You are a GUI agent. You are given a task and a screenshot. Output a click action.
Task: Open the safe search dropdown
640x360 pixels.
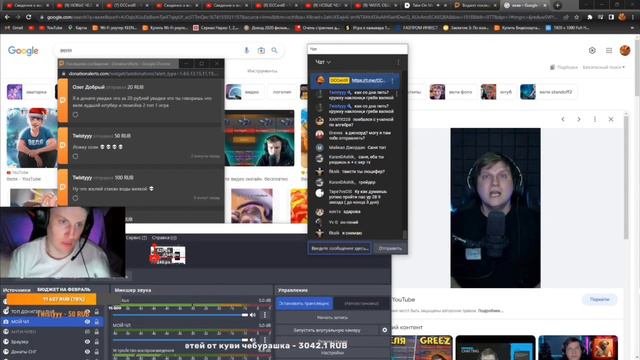[x=603, y=67]
